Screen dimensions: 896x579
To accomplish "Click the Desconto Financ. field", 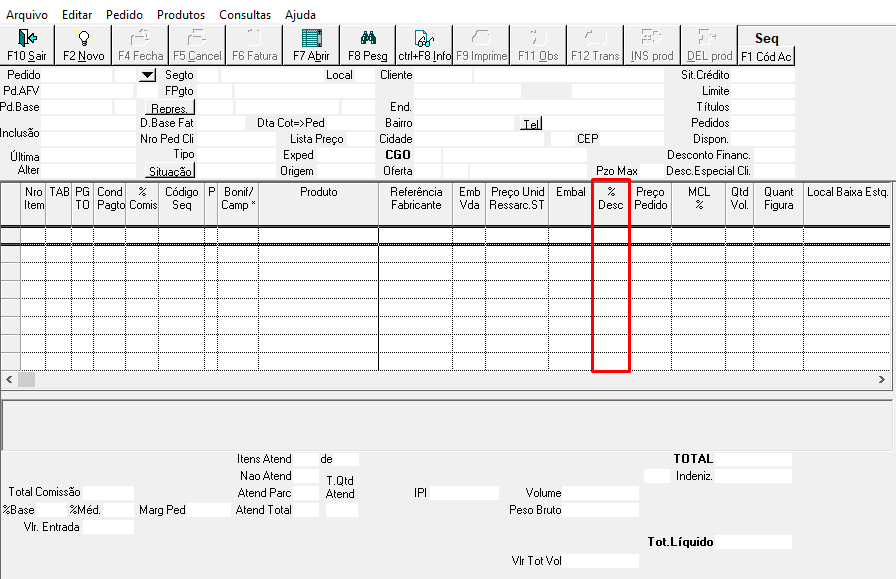I will (x=773, y=155).
